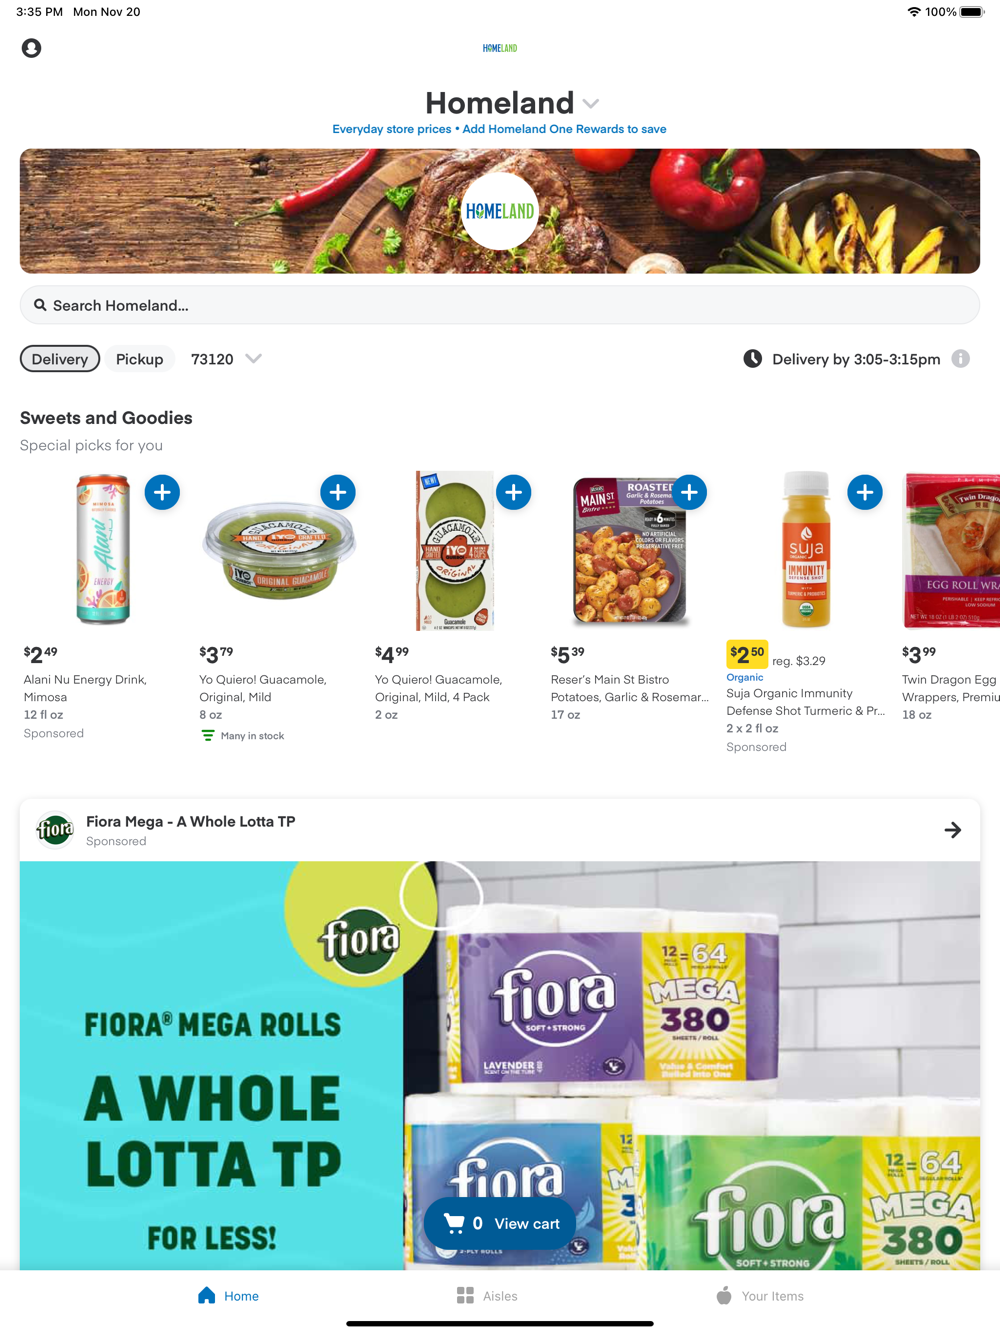This screenshot has width=1000, height=1334.
Task: Add Yo Quiero Guacamole 8 oz to cart
Action: 338,492
